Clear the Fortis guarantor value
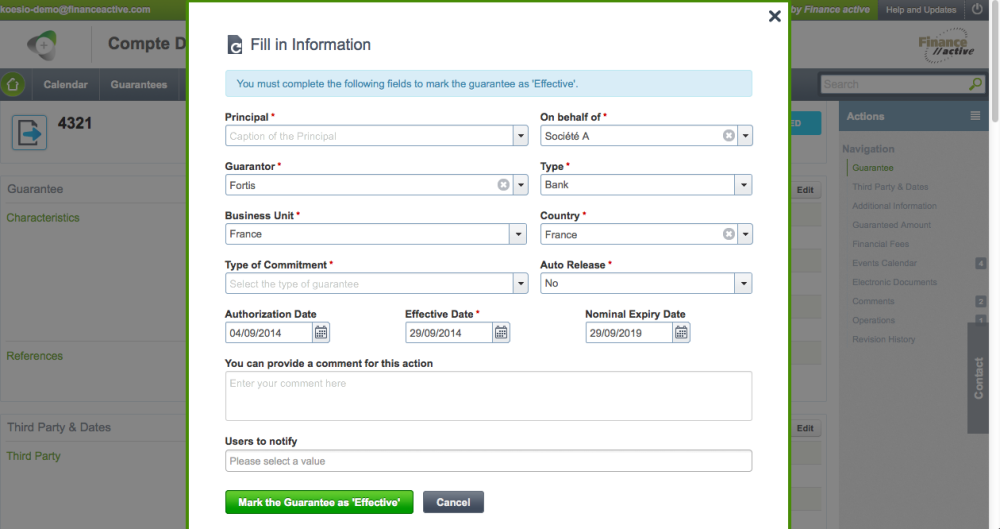The width and height of the screenshot is (1000, 529). click(503, 184)
